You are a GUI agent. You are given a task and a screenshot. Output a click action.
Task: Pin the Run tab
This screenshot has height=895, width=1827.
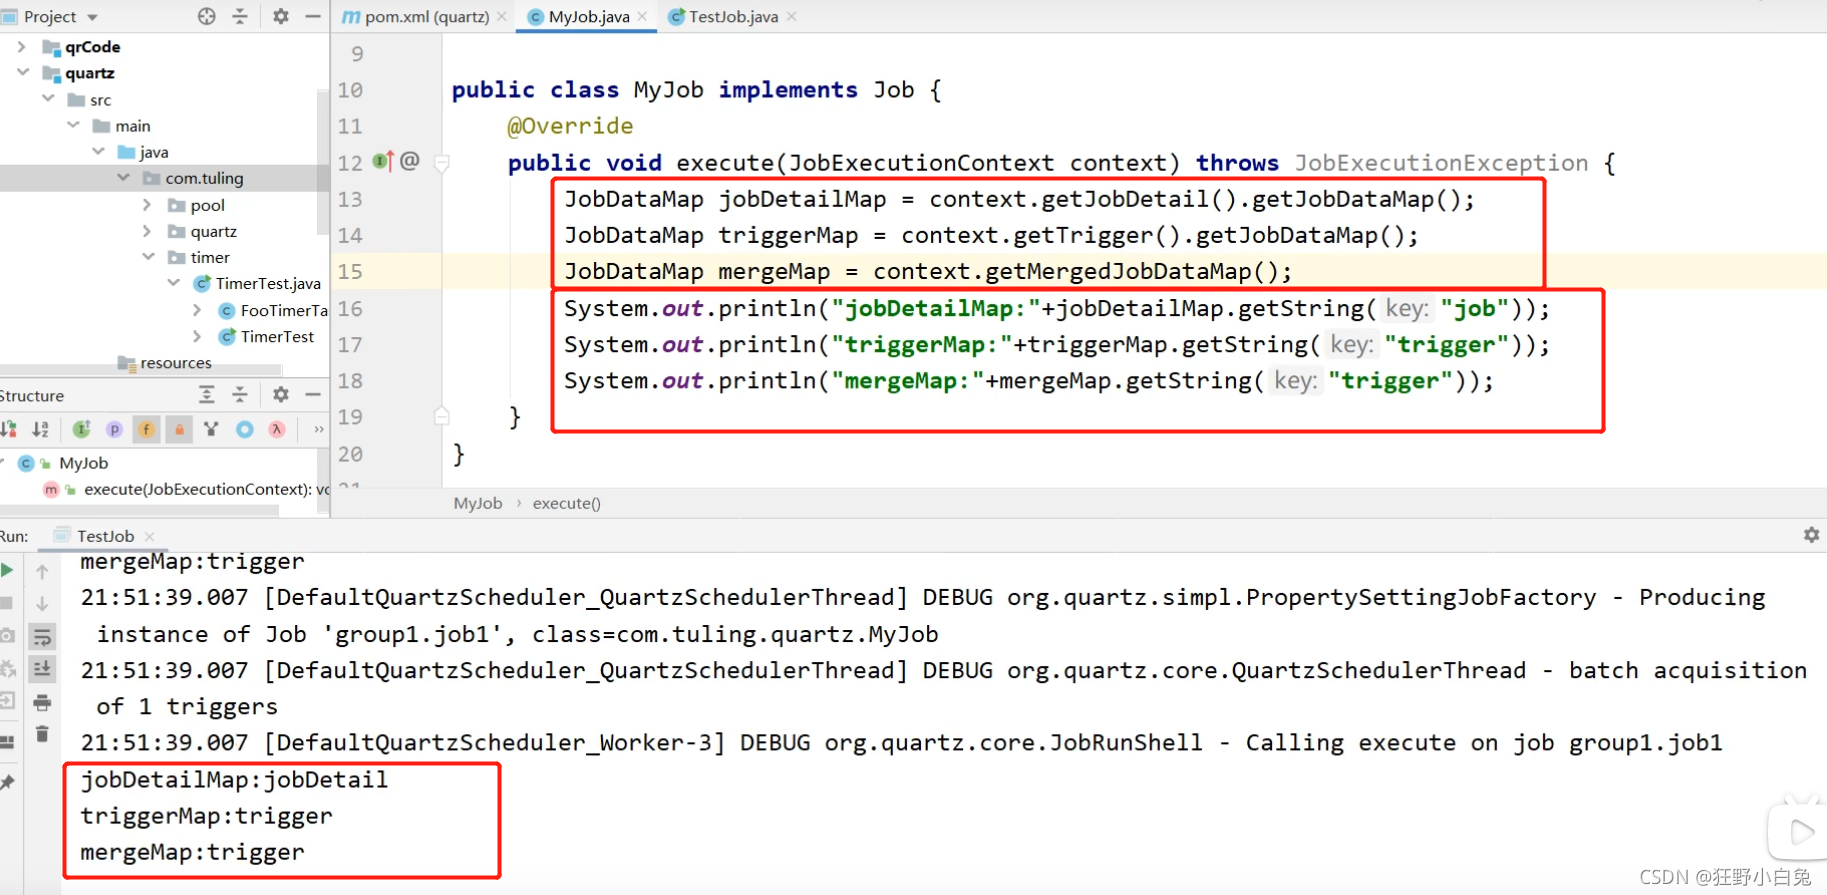(7, 782)
